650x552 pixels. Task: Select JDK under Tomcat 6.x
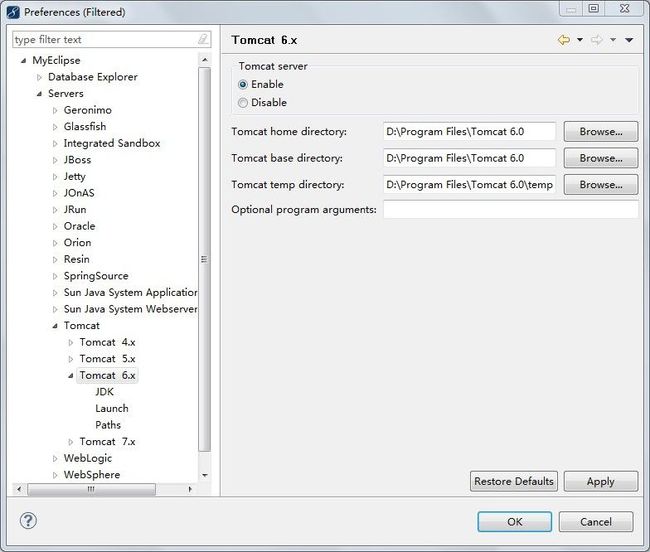tap(104, 392)
